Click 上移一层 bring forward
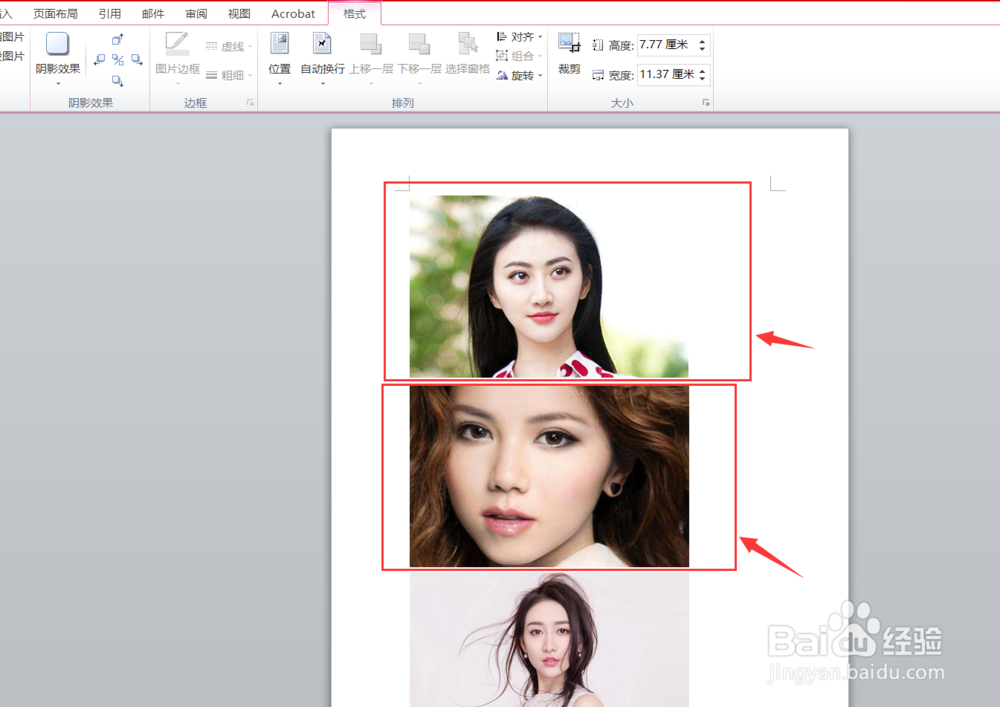This screenshot has width=1000, height=707. [x=371, y=57]
